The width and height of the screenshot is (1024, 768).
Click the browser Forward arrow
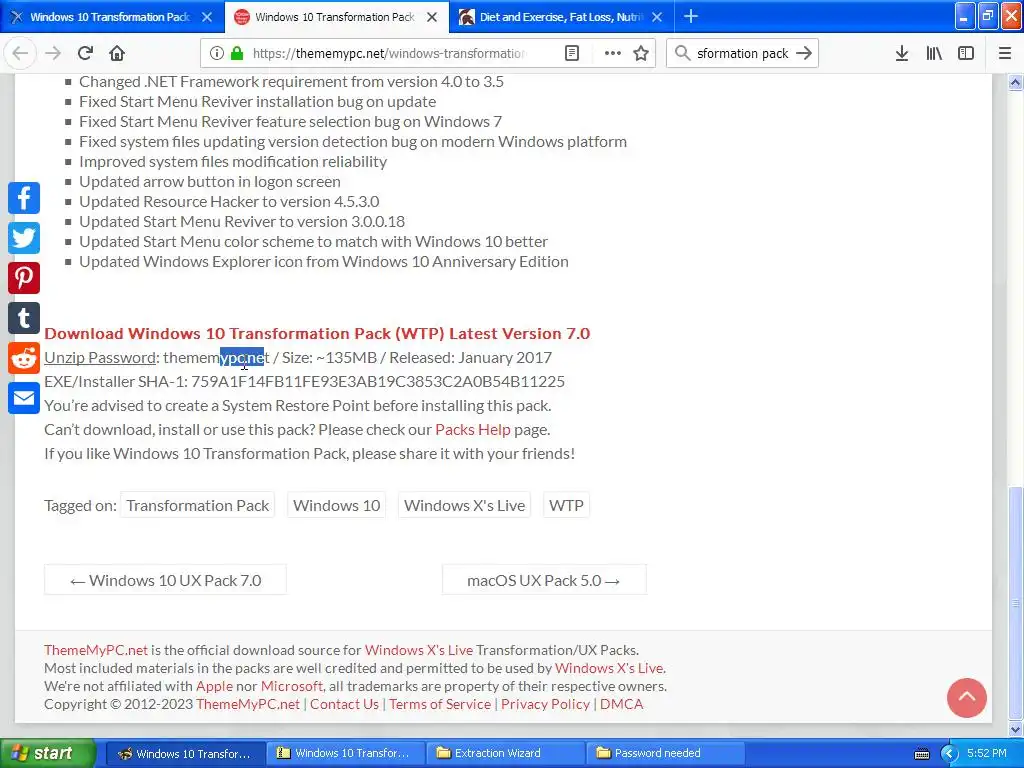pos(53,54)
